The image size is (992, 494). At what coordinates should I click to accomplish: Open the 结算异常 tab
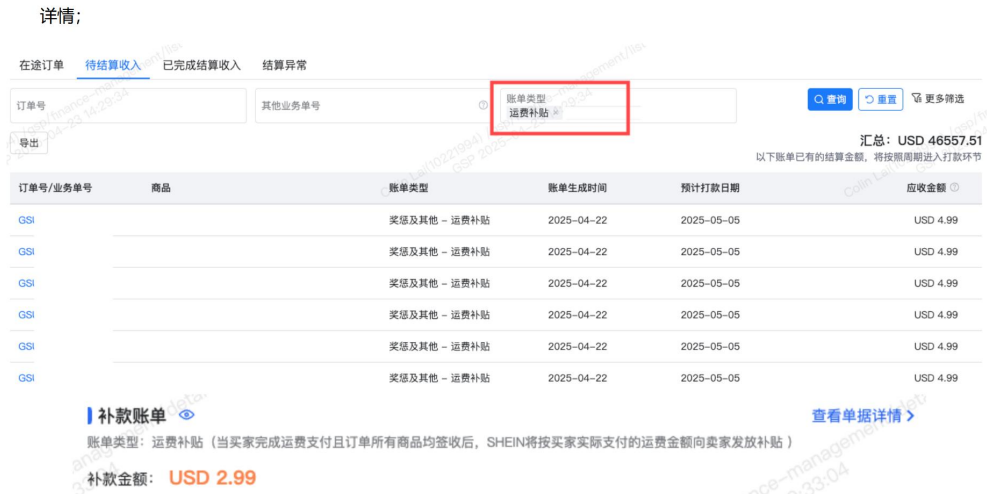pos(284,65)
